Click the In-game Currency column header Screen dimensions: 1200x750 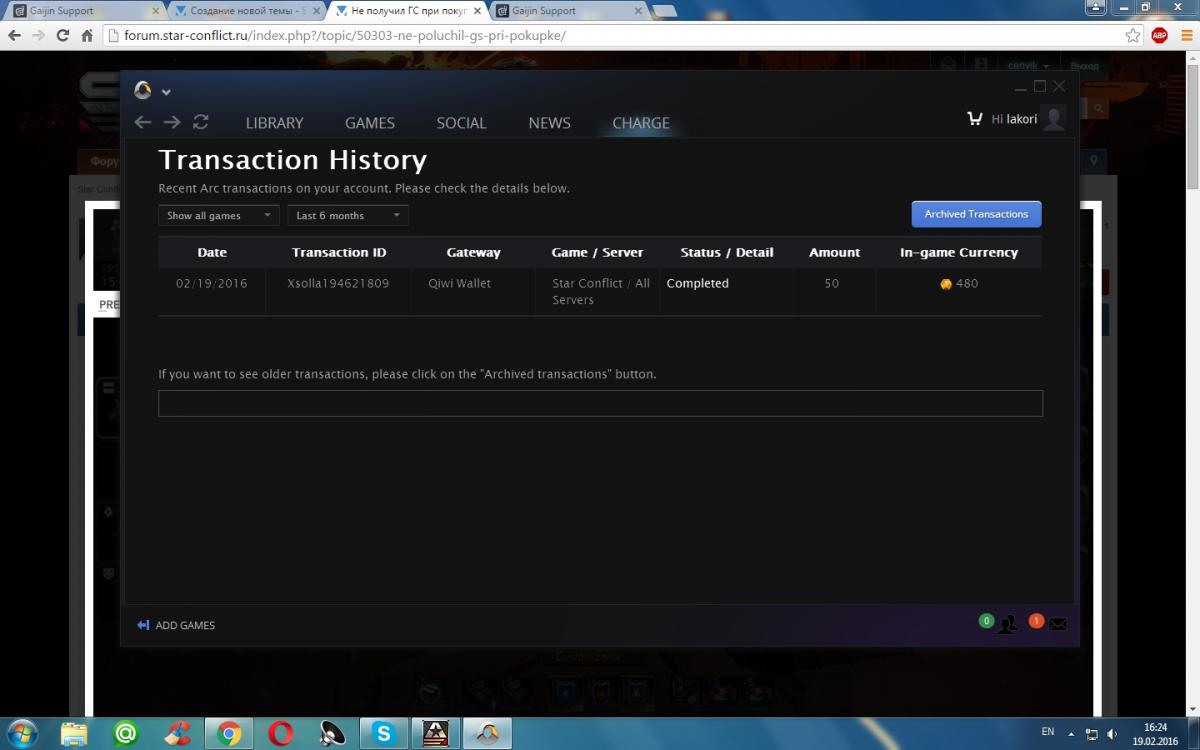(959, 253)
